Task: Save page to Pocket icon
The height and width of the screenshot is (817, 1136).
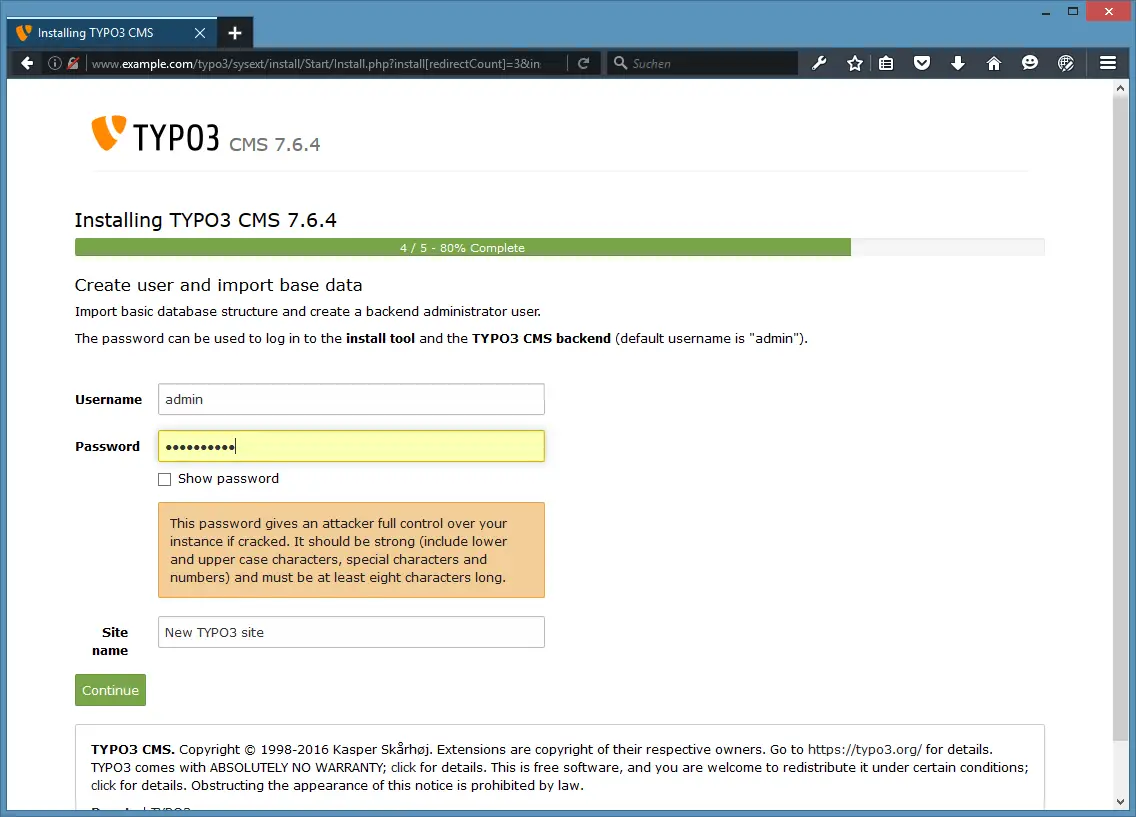Action: 922,63
